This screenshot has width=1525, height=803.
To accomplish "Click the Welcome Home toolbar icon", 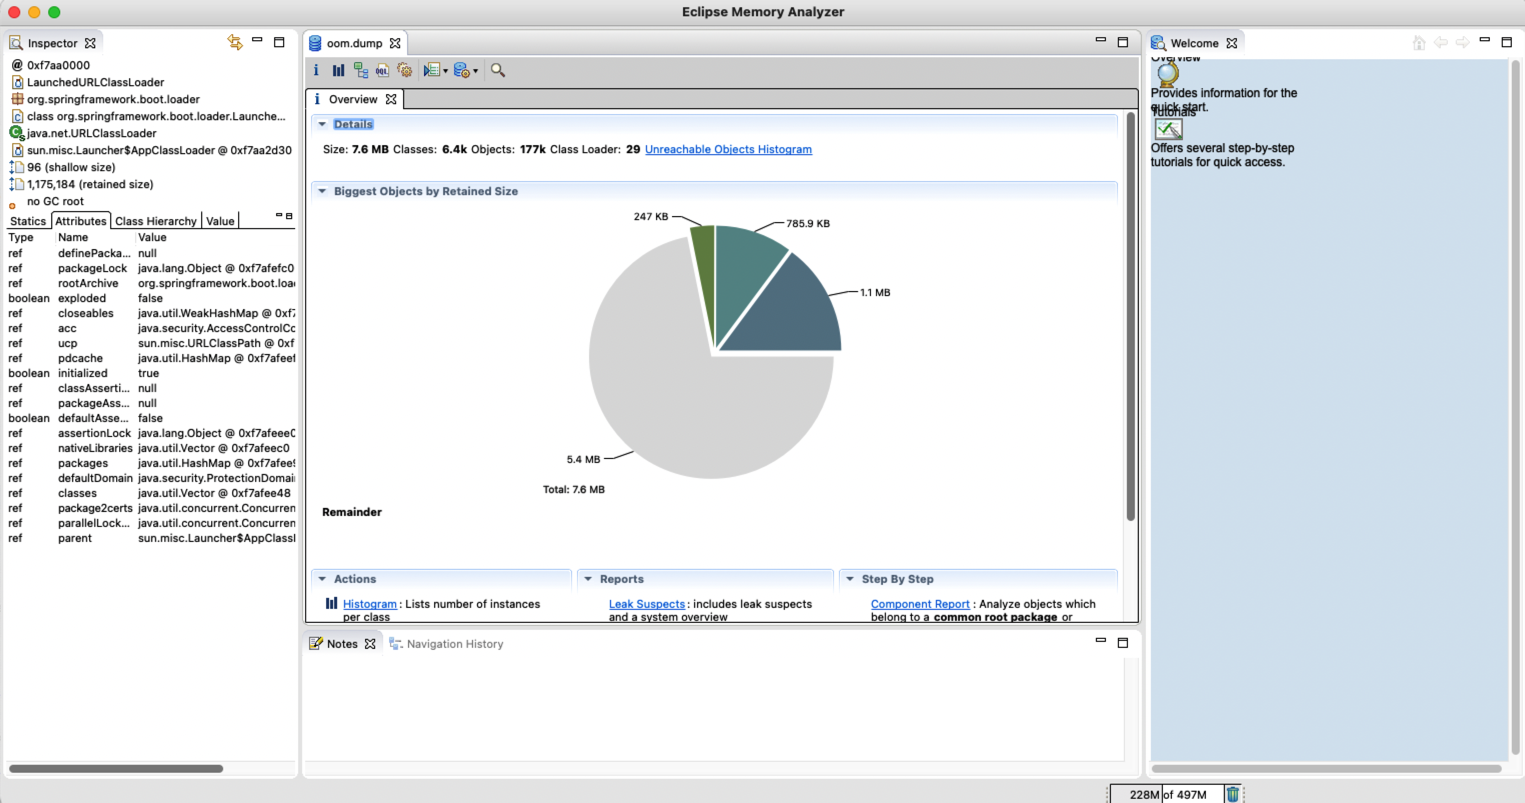I will tap(1418, 42).
